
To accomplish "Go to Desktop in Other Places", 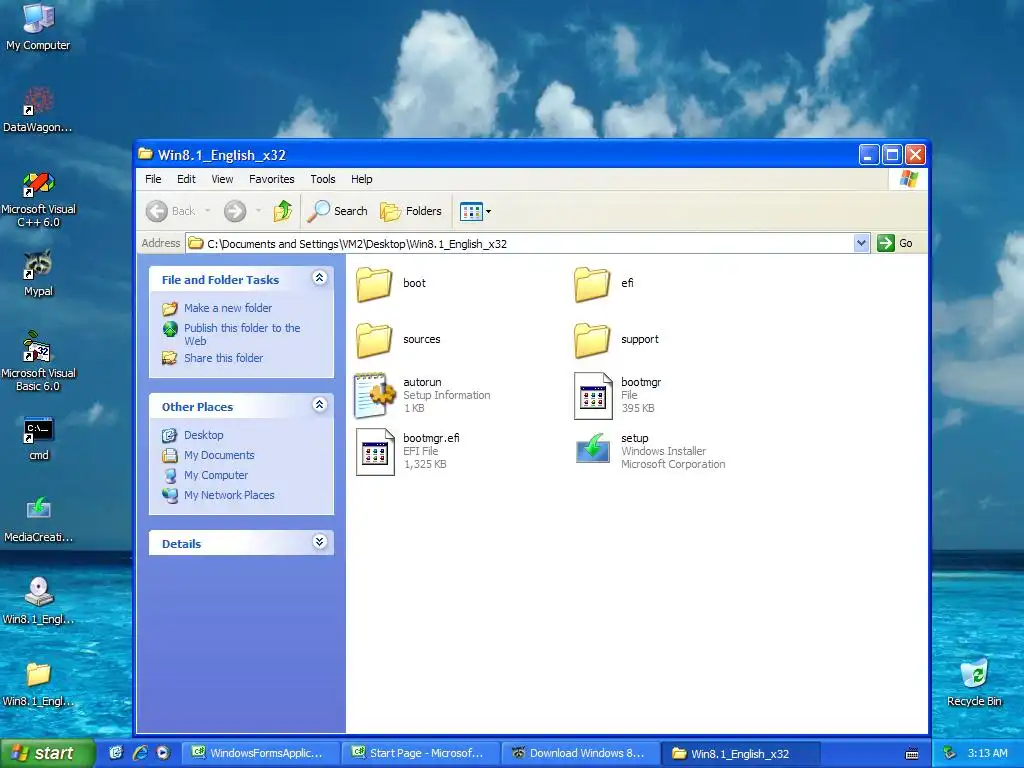I will [x=204, y=435].
